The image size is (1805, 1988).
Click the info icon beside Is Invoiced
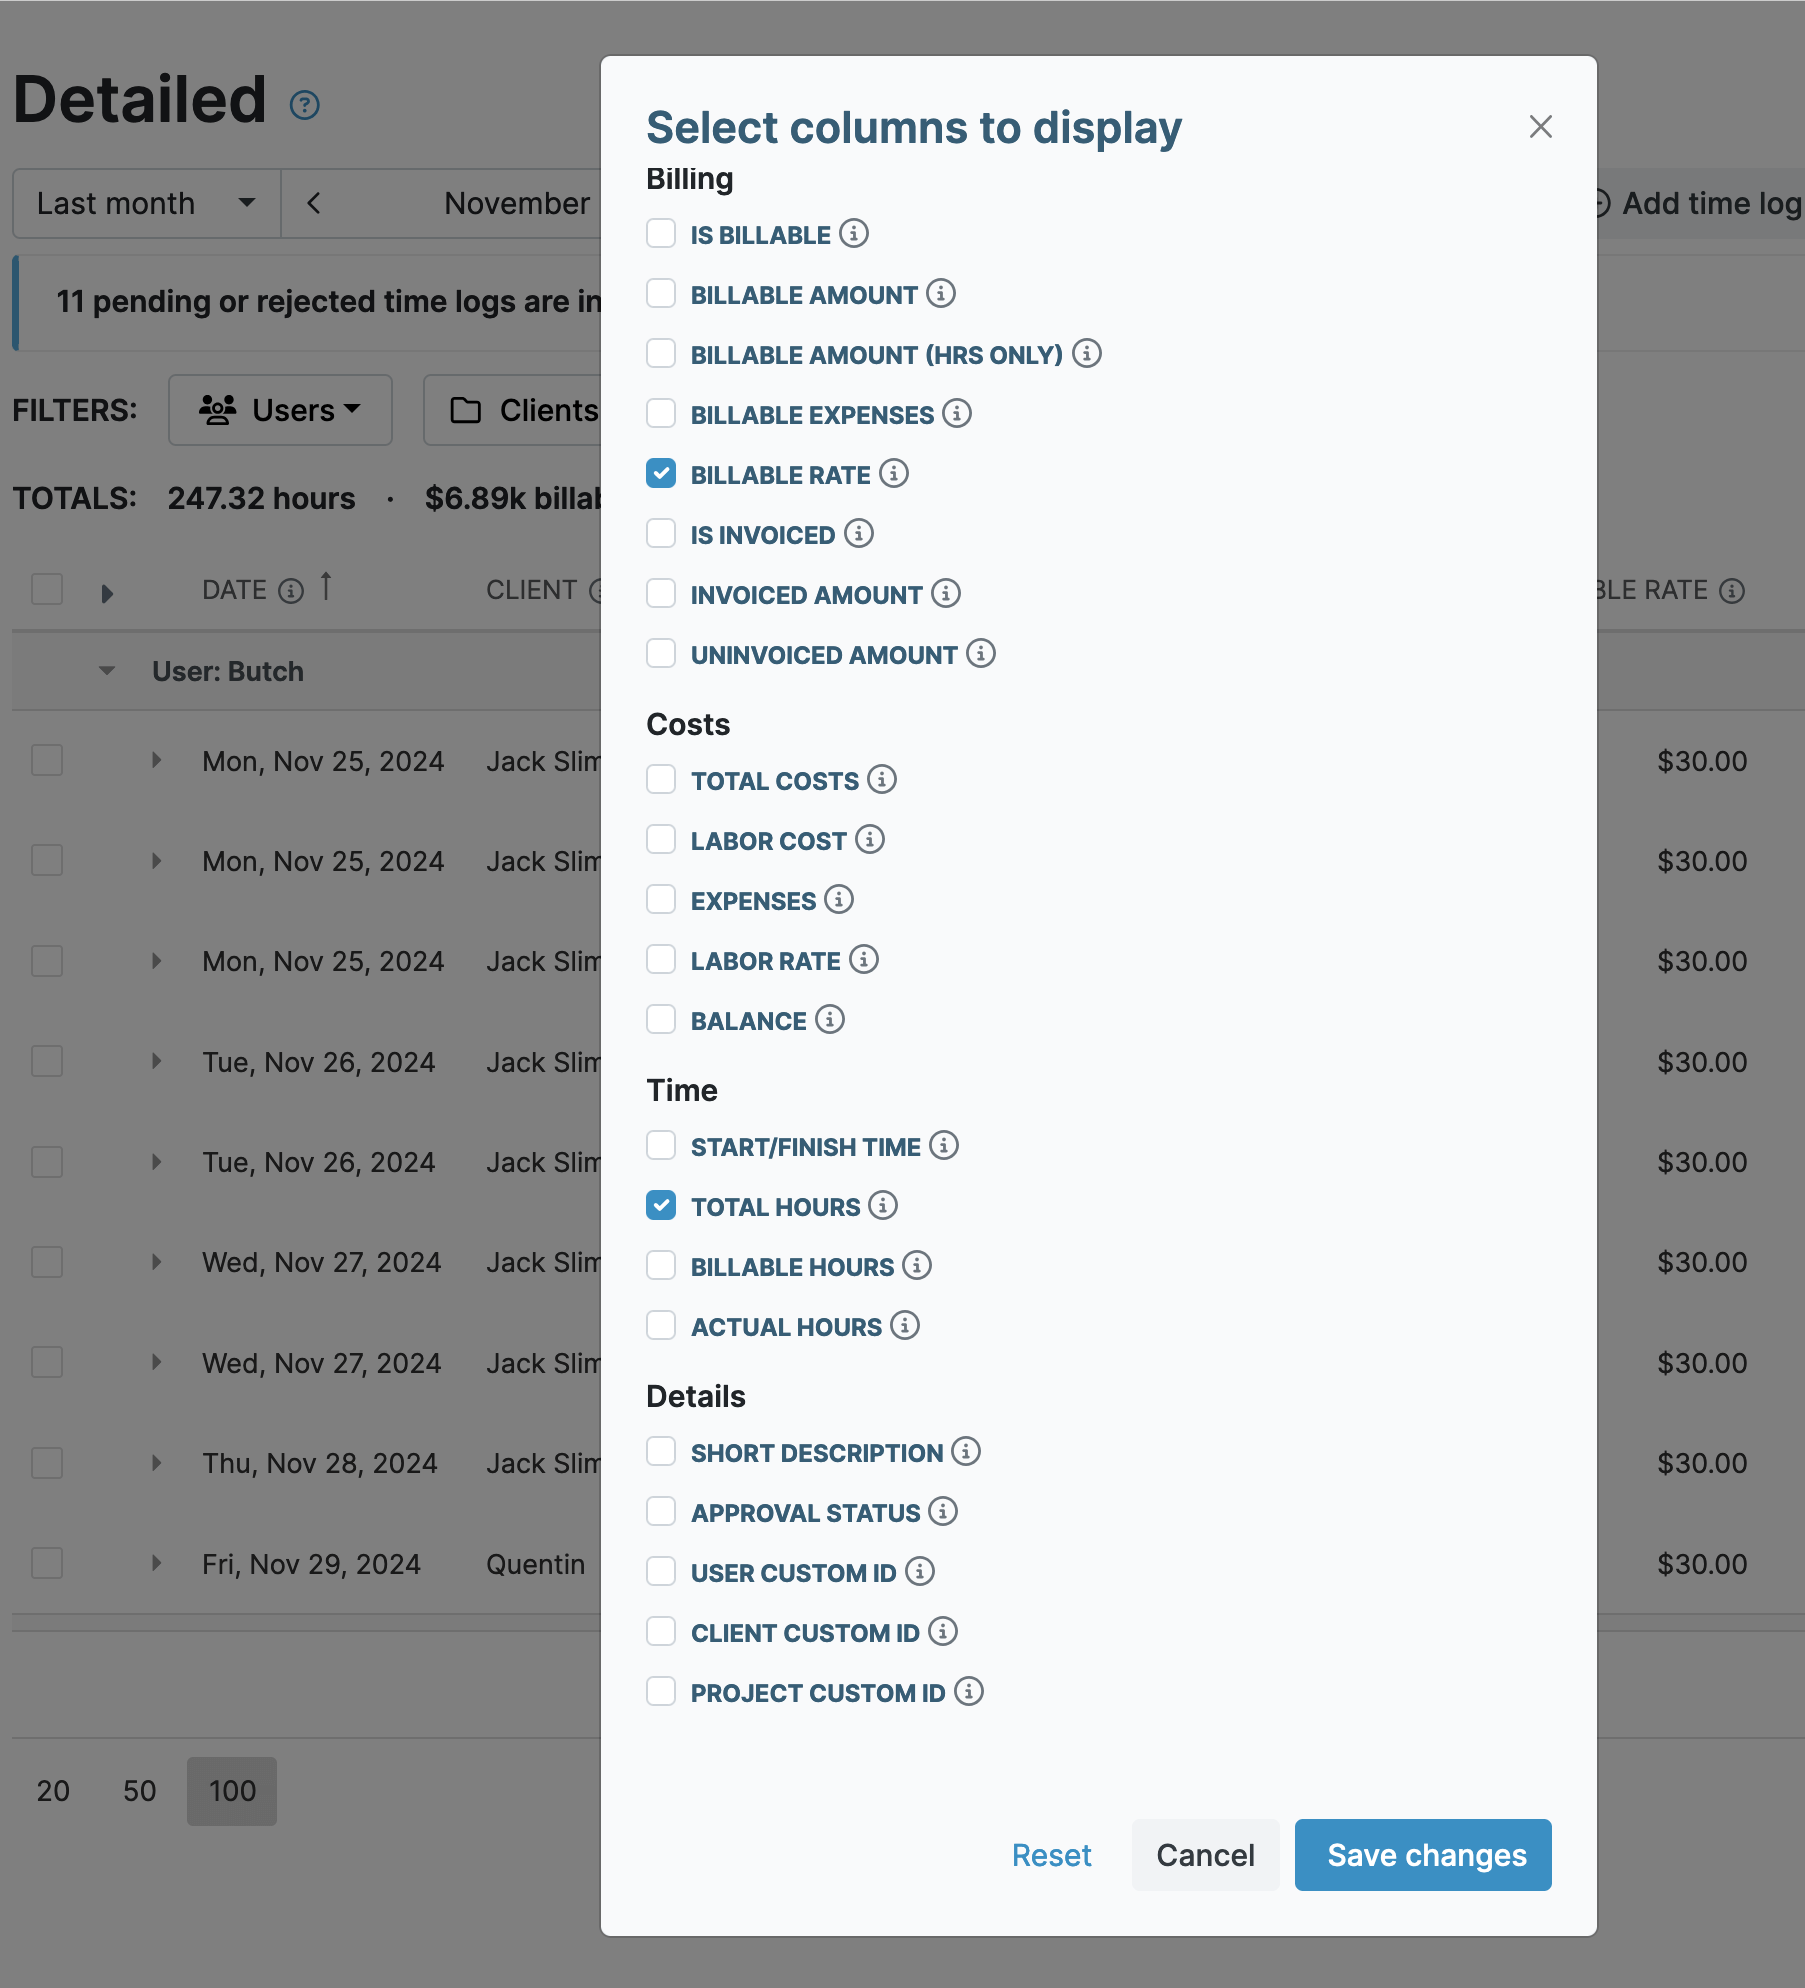coord(859,534)
